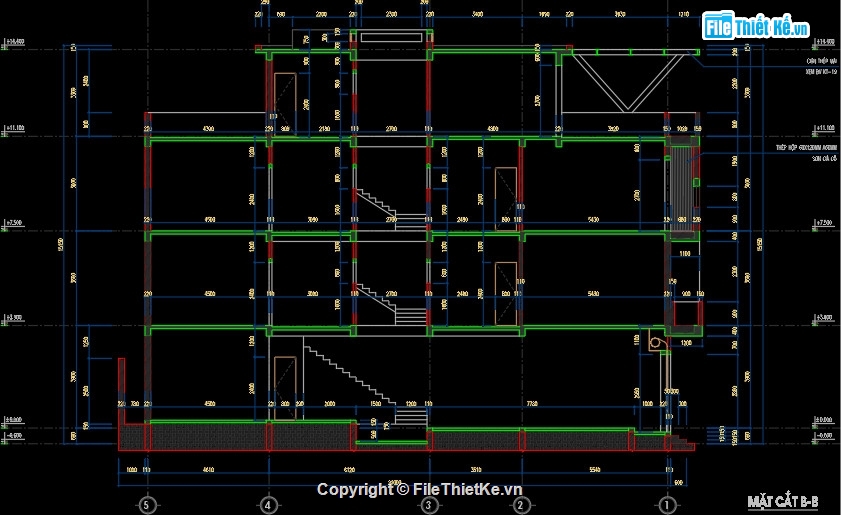The width and height of the screenshot is (841, 515).
Task: Select grid axis bubble 1
Action: (667, 505)
